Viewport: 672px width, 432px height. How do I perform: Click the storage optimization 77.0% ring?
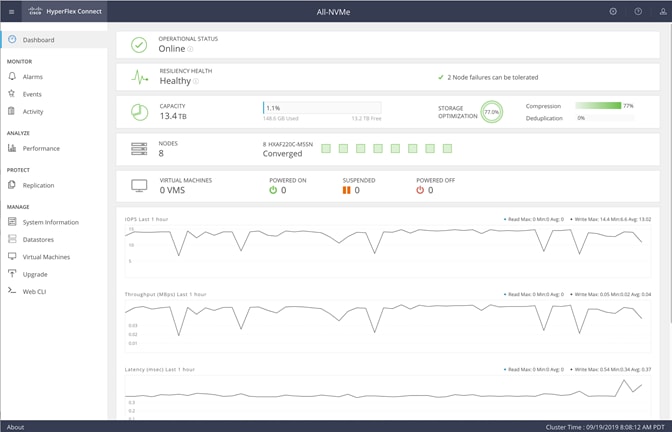(x=492, y=112)
